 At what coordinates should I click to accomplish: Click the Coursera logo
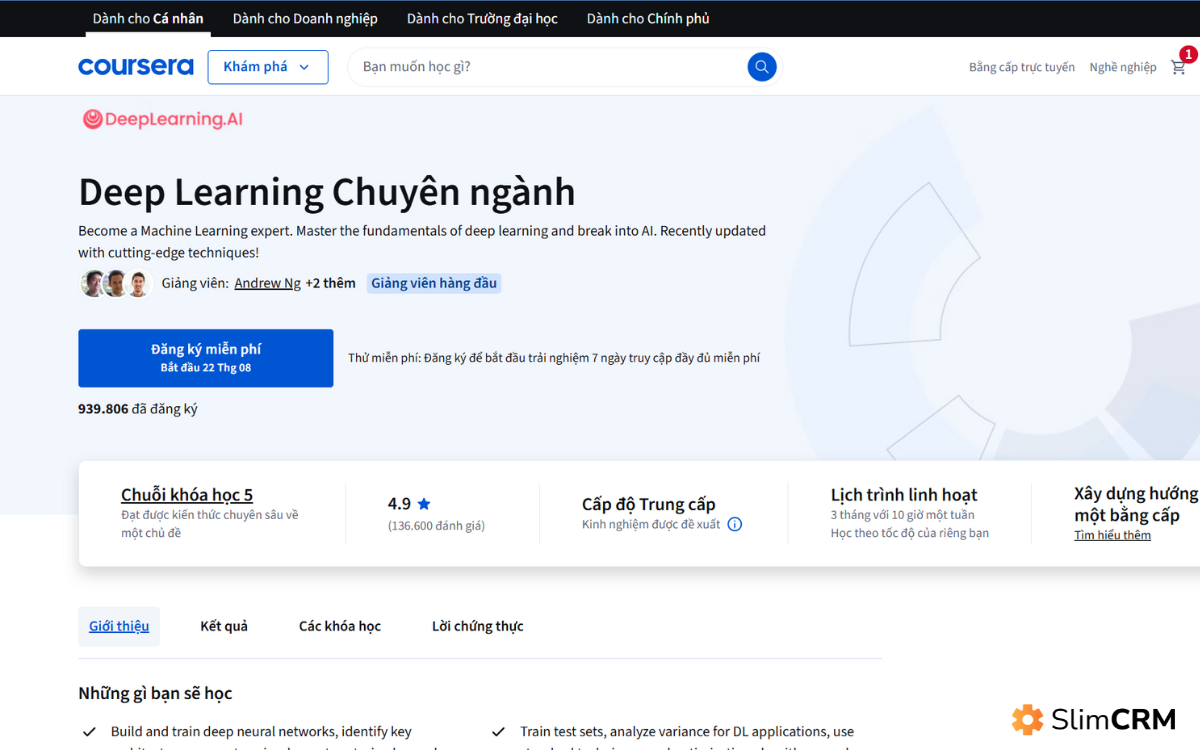(136, 67)
